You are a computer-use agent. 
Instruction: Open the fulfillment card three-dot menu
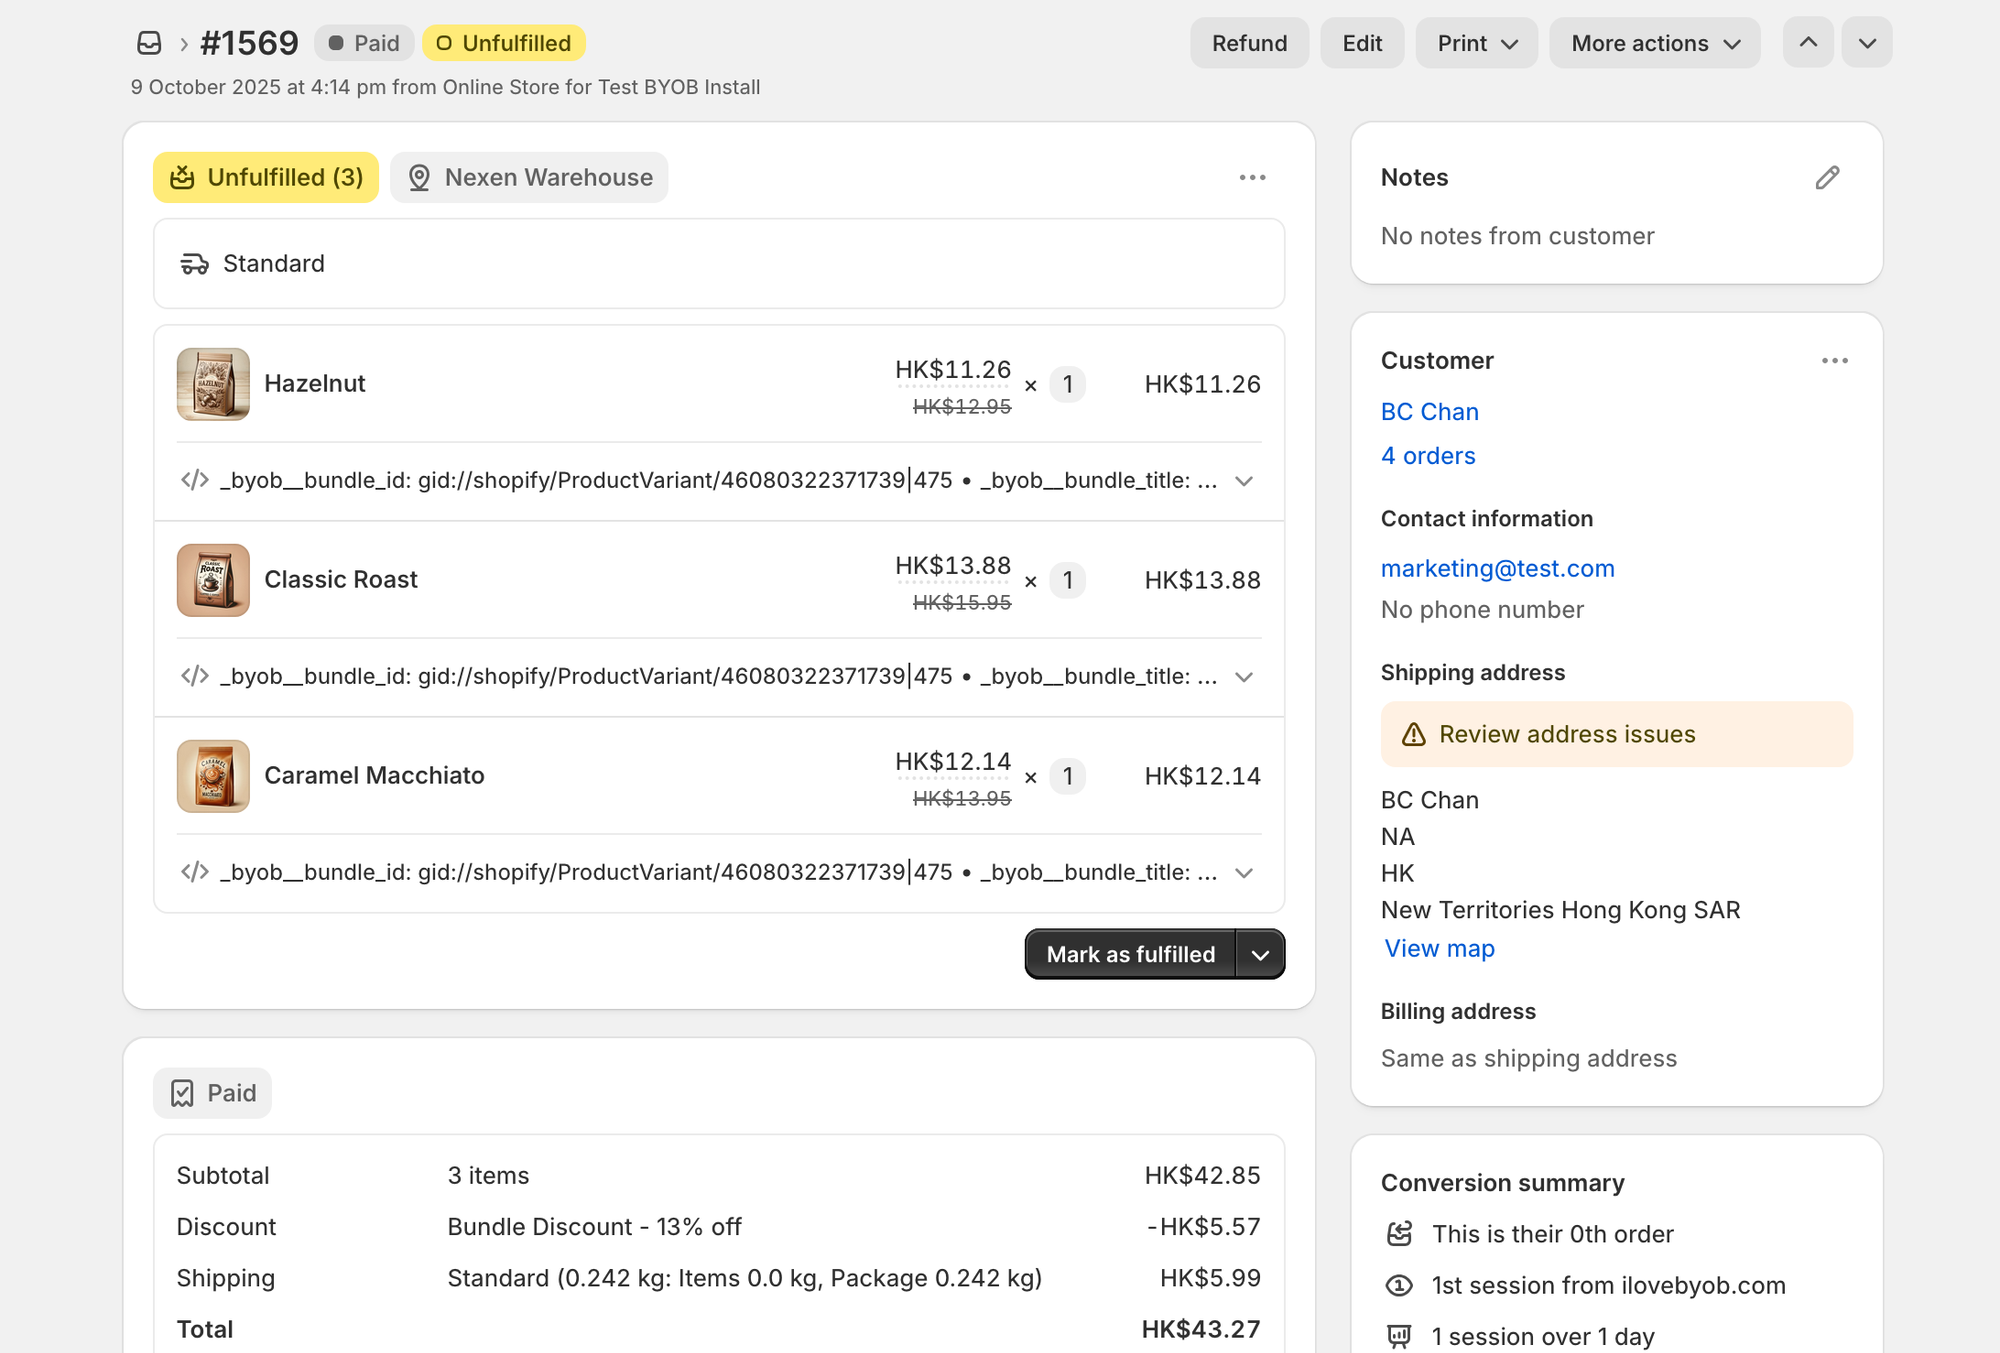click(x=1252, y=178)
